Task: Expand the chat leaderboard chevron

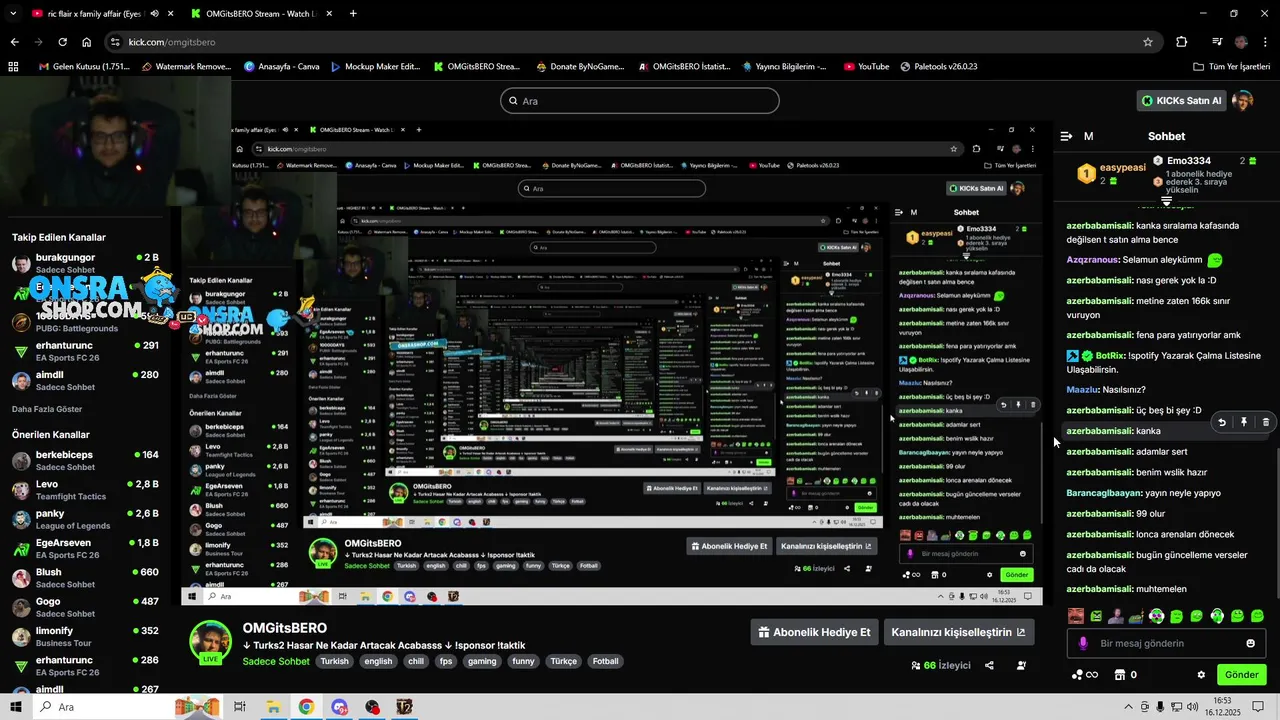Action: click(x=1166, y=201)
